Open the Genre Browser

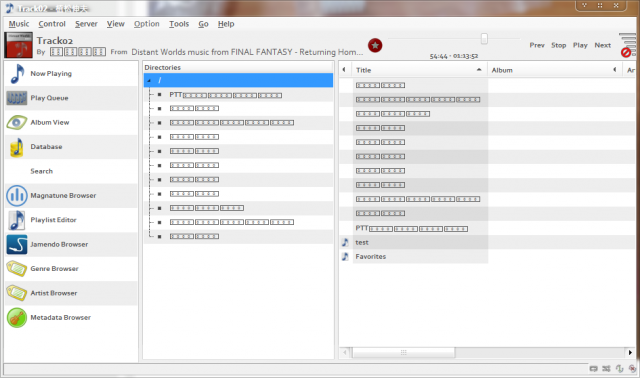pyautogui.click(x=71, y=269)
